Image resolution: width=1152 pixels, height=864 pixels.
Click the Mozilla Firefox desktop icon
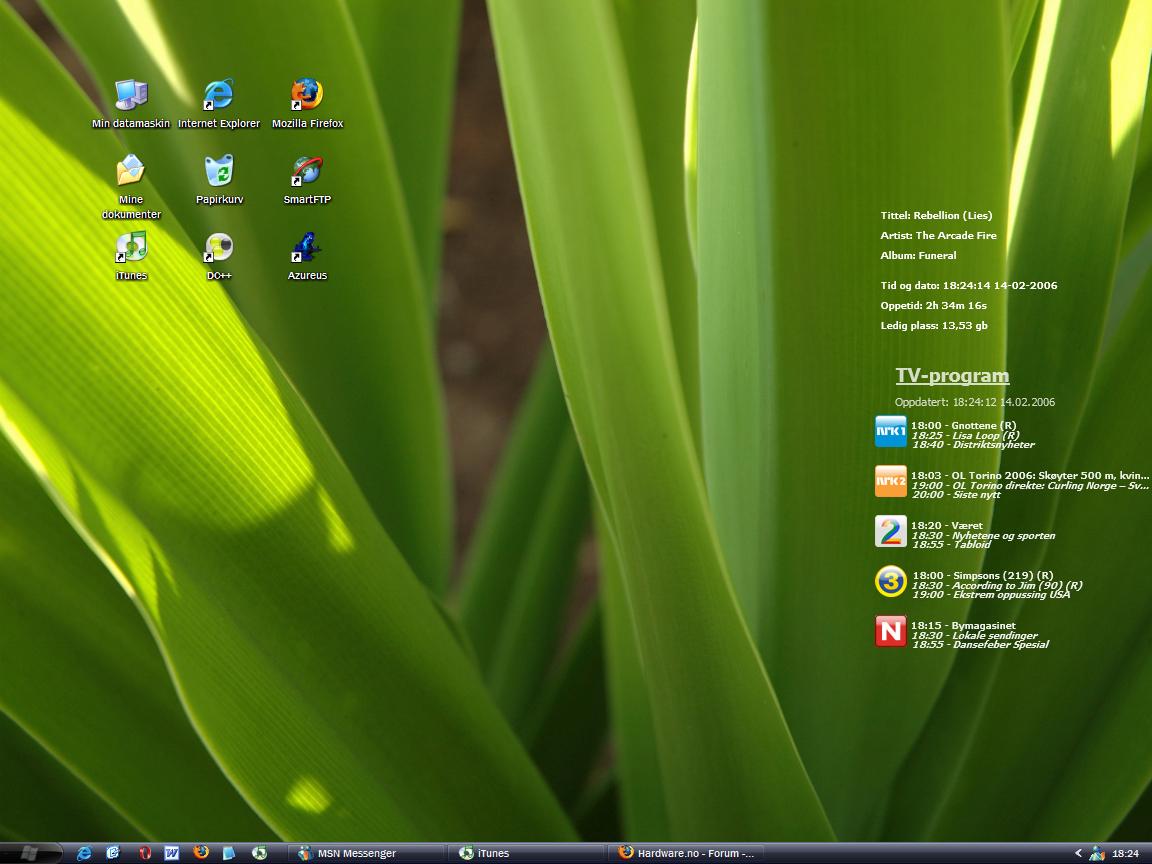[307, 96]
